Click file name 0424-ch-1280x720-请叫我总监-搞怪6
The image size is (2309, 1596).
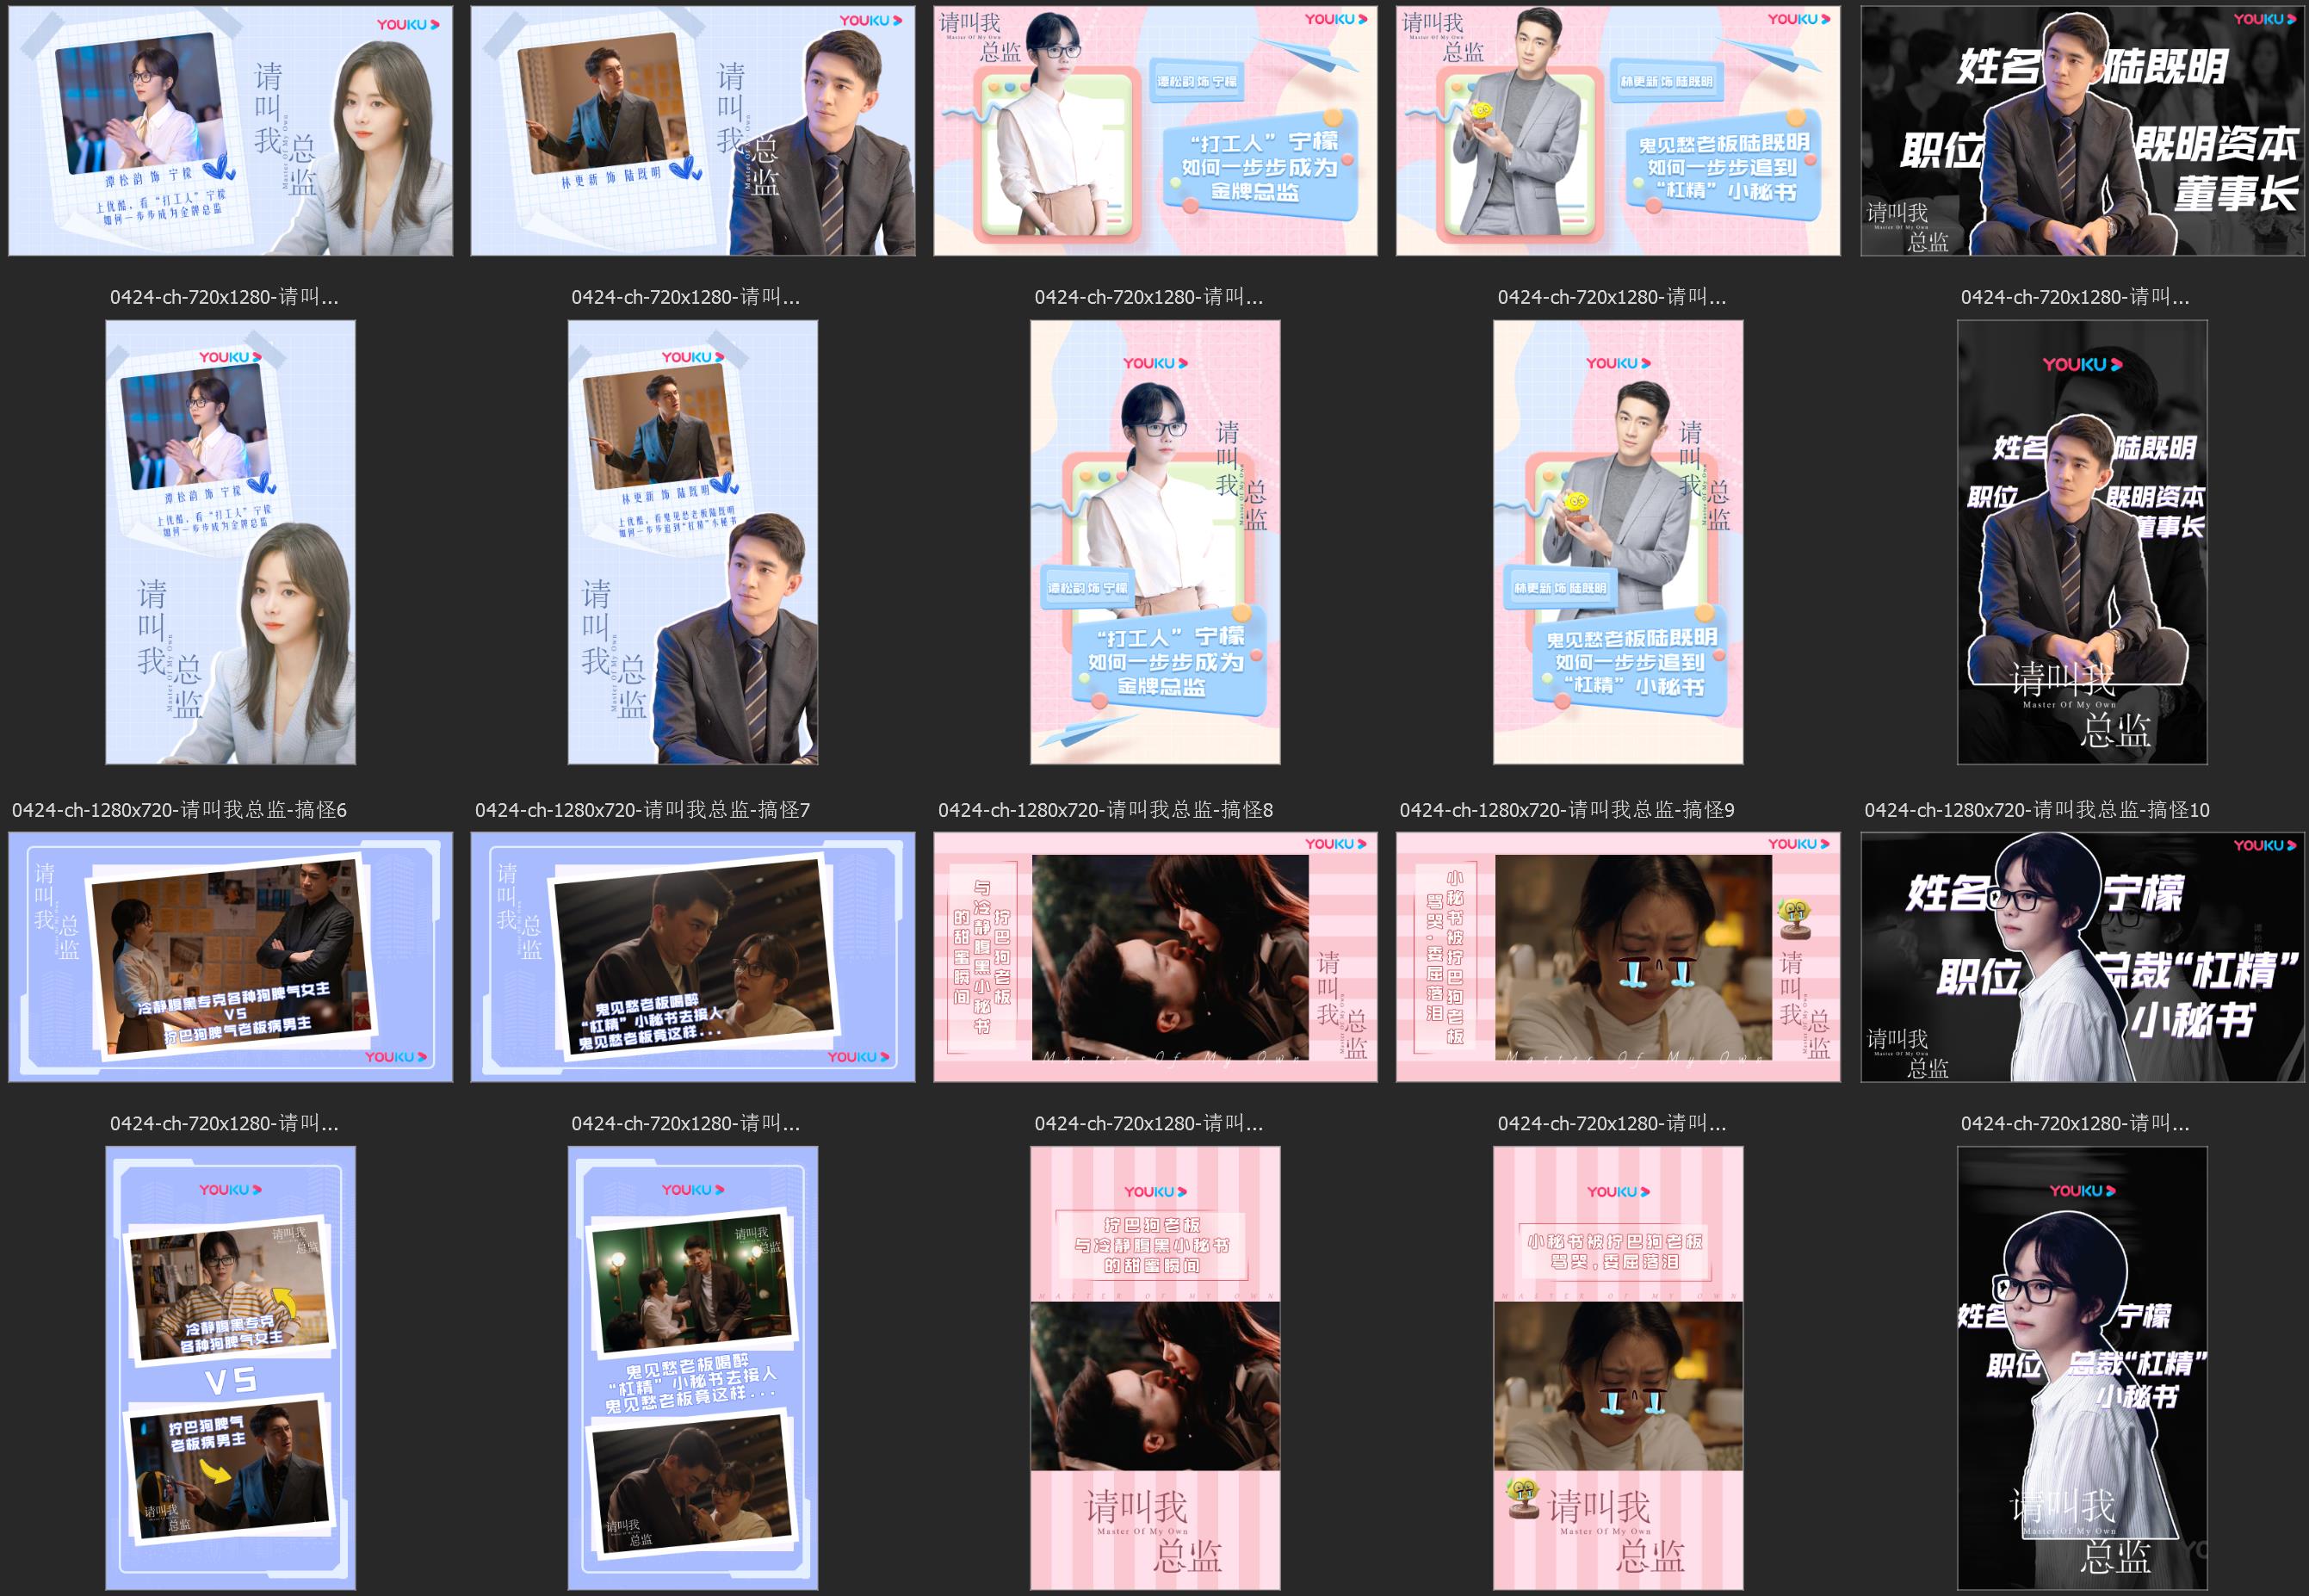[179, 810]
